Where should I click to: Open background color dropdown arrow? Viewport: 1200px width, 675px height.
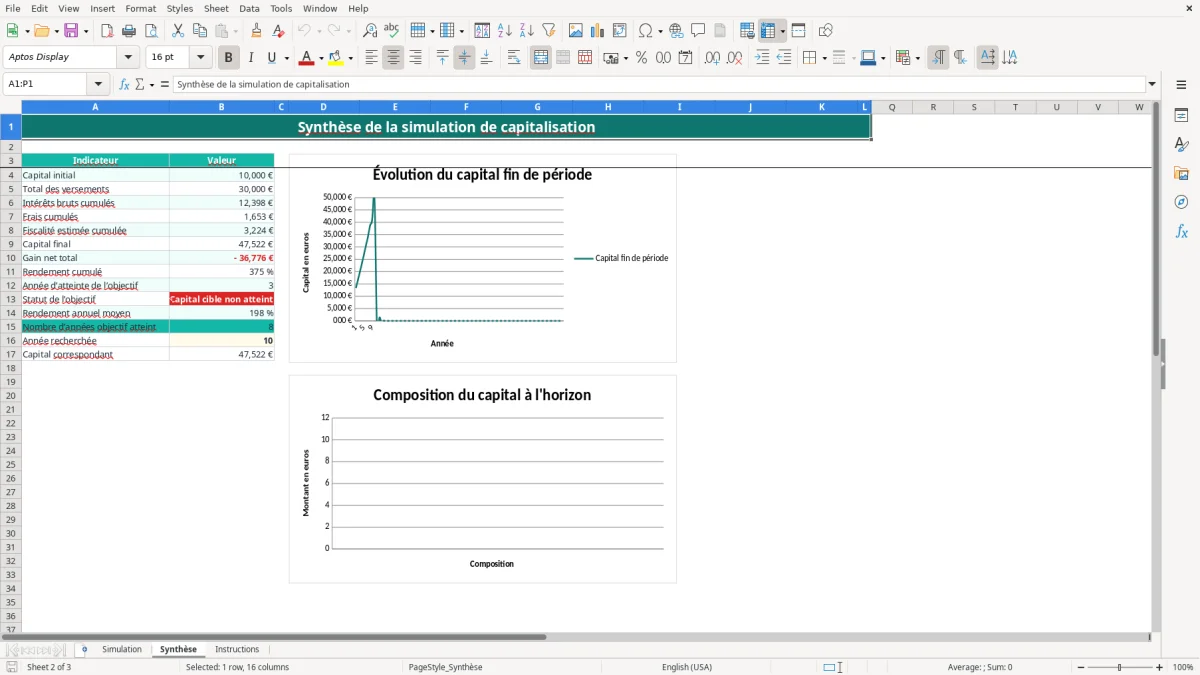pos(351,58)
